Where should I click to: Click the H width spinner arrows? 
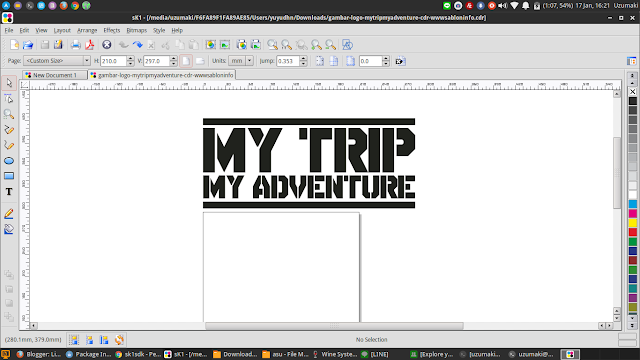pyautogui.click(x=130, y=61)
